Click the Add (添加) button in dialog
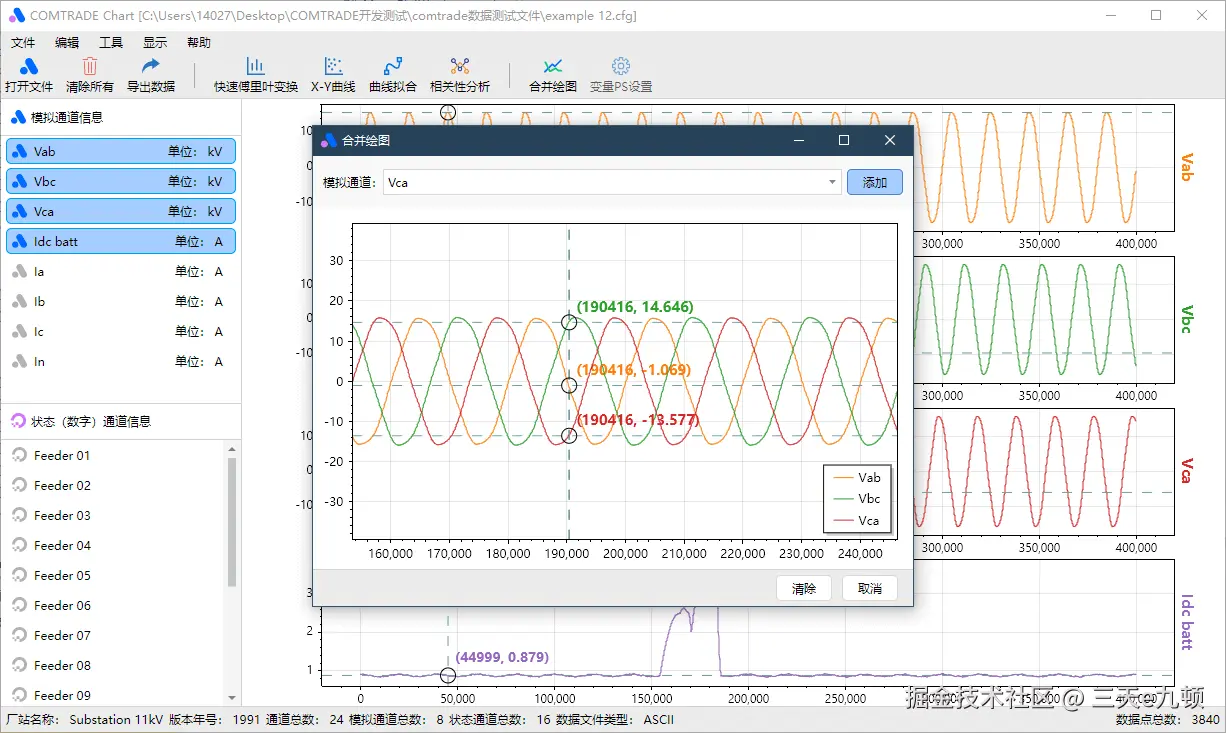 tap(874, 183)
